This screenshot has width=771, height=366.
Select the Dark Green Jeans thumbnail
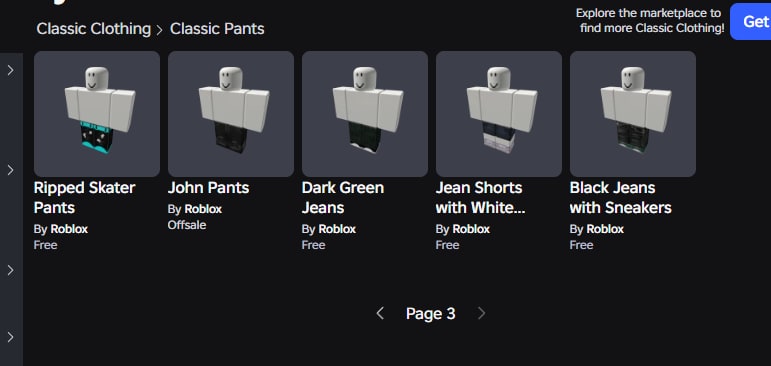click(365, 114)
